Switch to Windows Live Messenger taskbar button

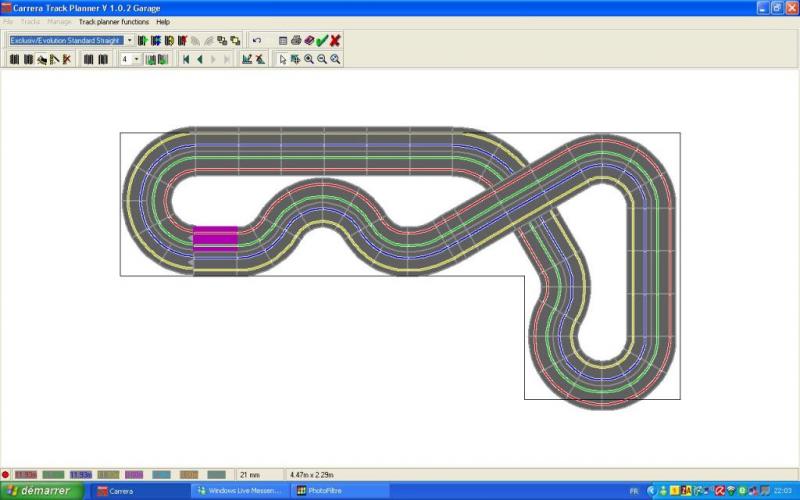(239, 491)
